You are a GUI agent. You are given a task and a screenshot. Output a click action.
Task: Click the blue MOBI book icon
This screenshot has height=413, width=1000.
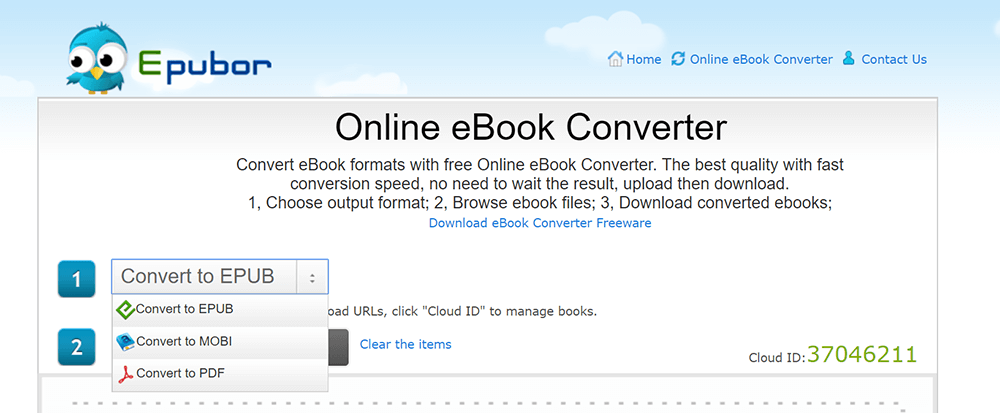[125, 342]
